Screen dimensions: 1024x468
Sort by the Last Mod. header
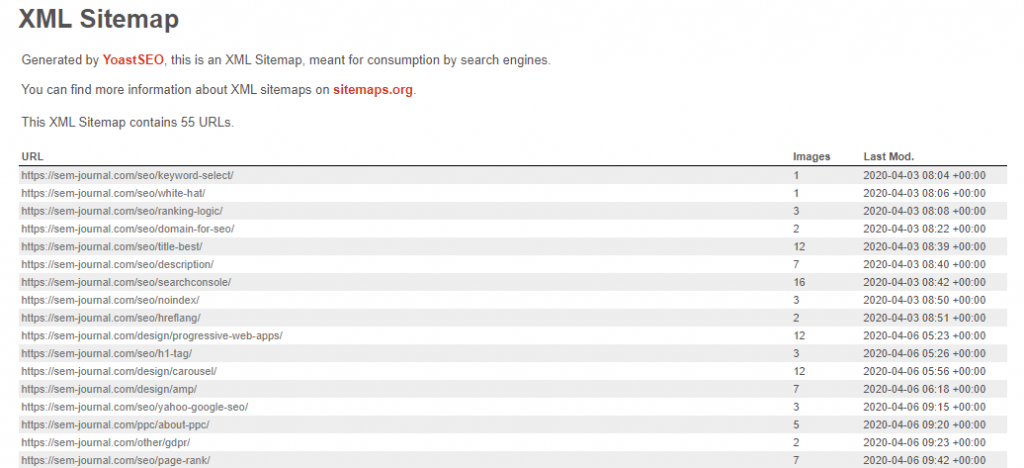(x=889, y=157)
